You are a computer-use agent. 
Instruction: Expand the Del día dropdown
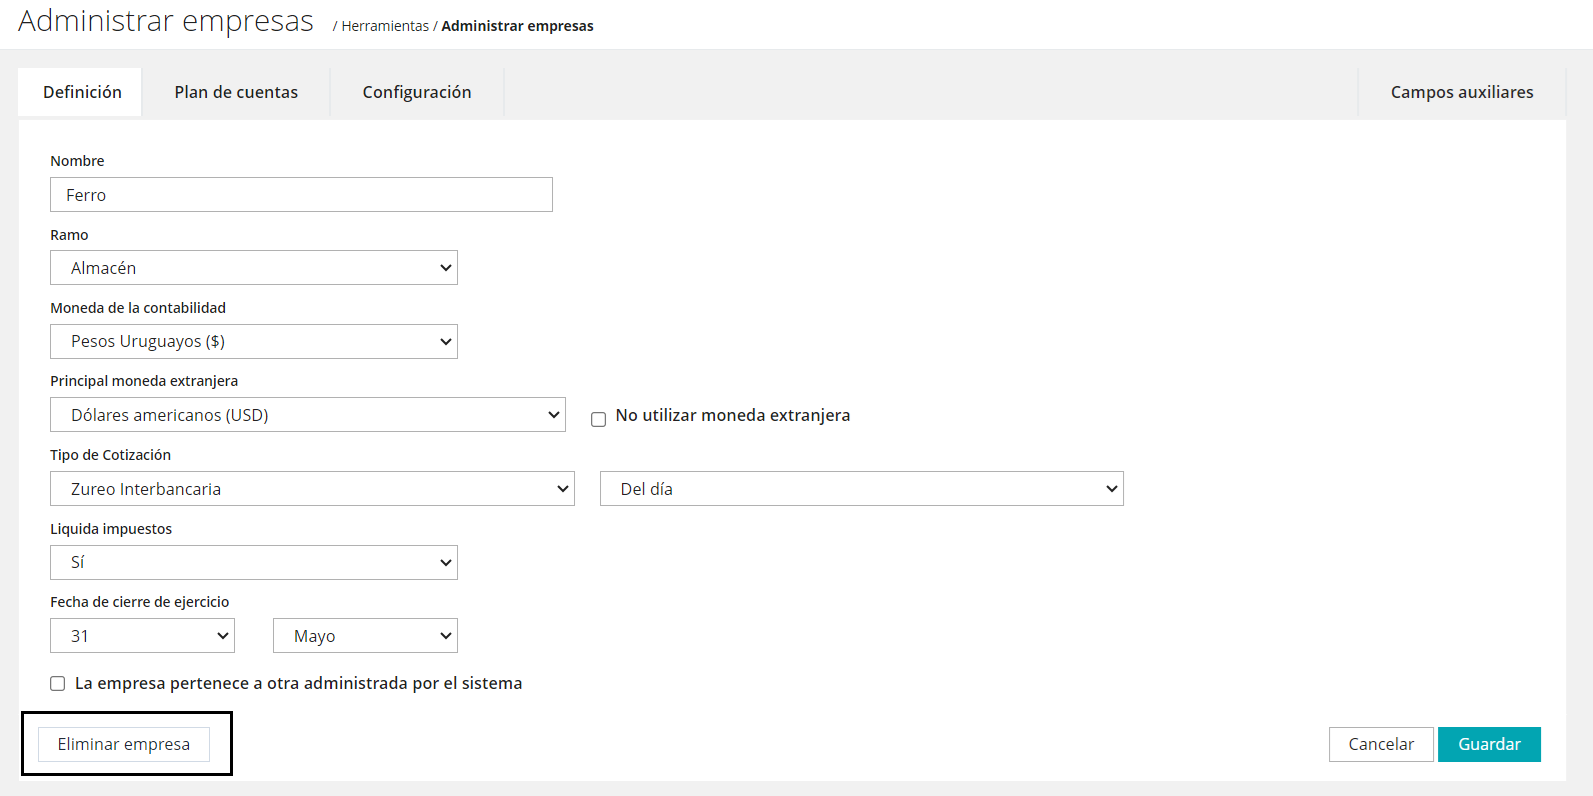coord(861,489)
